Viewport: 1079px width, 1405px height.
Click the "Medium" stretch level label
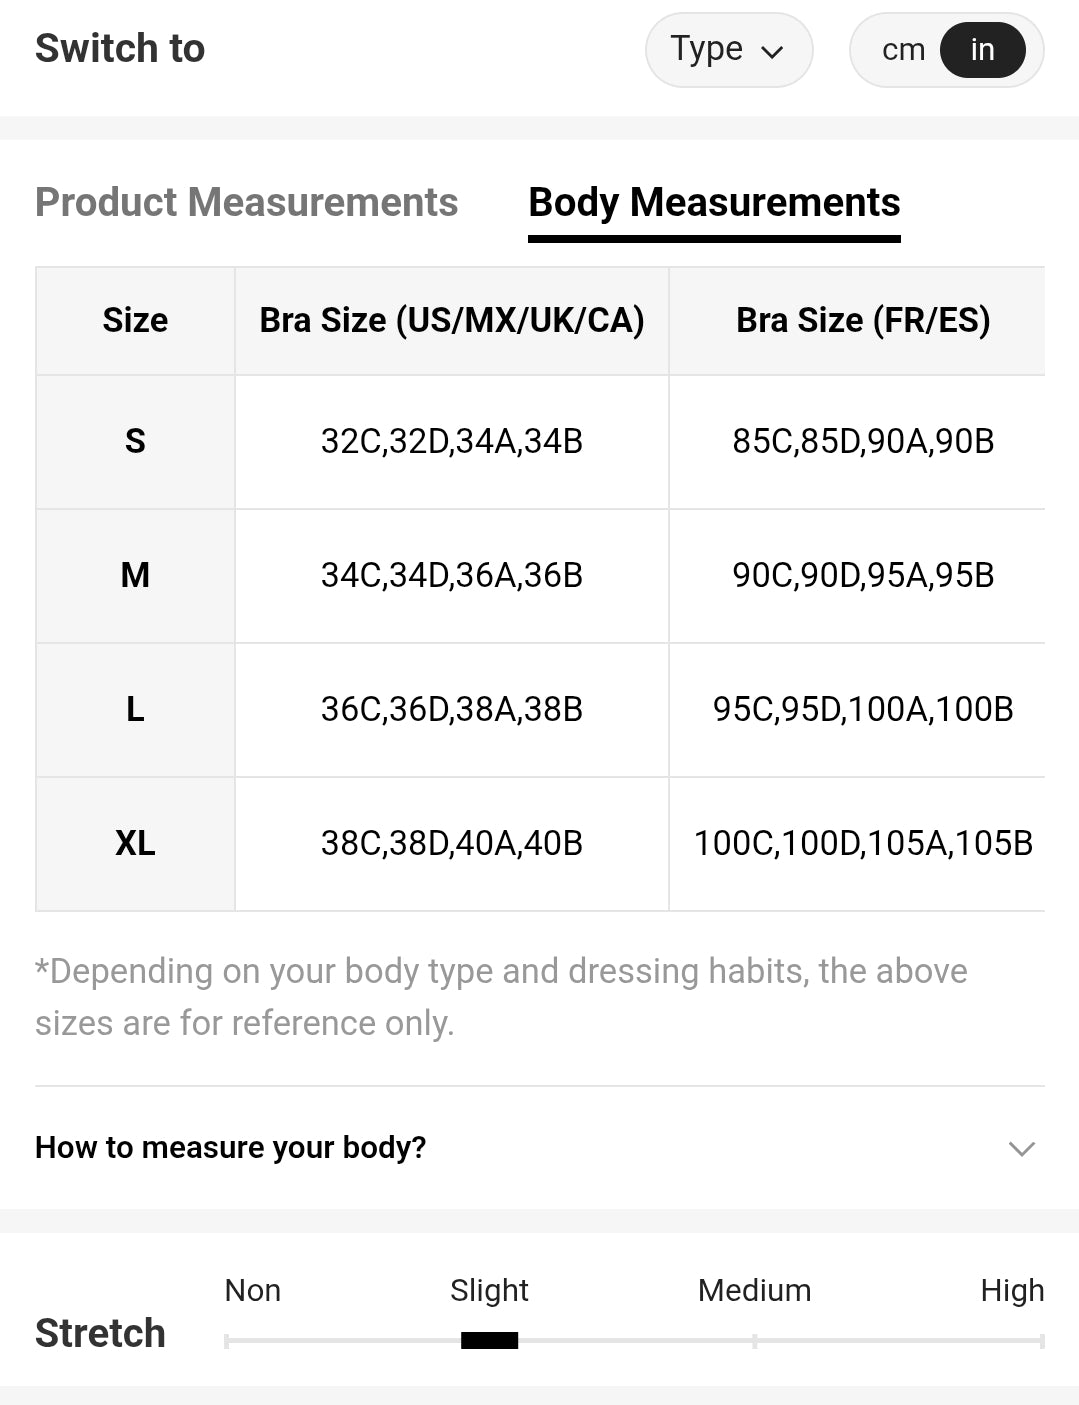[x=754, y=1290]
